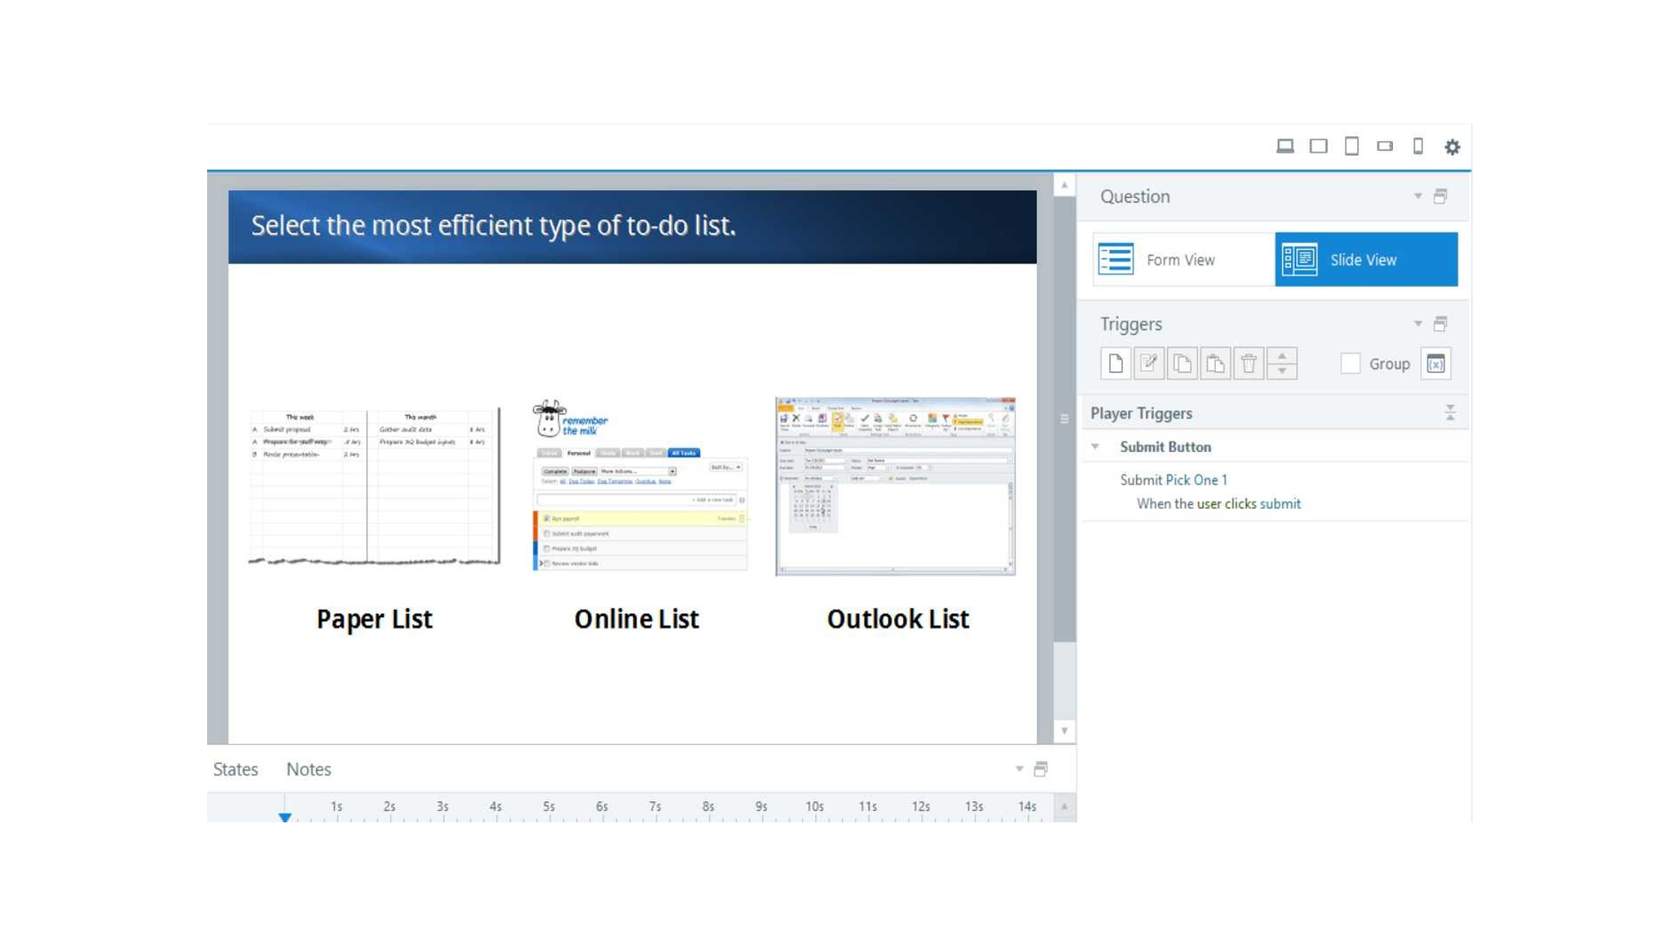
Task: Open Question panel dropdown arrow
Action: (x=1418, y=196)
